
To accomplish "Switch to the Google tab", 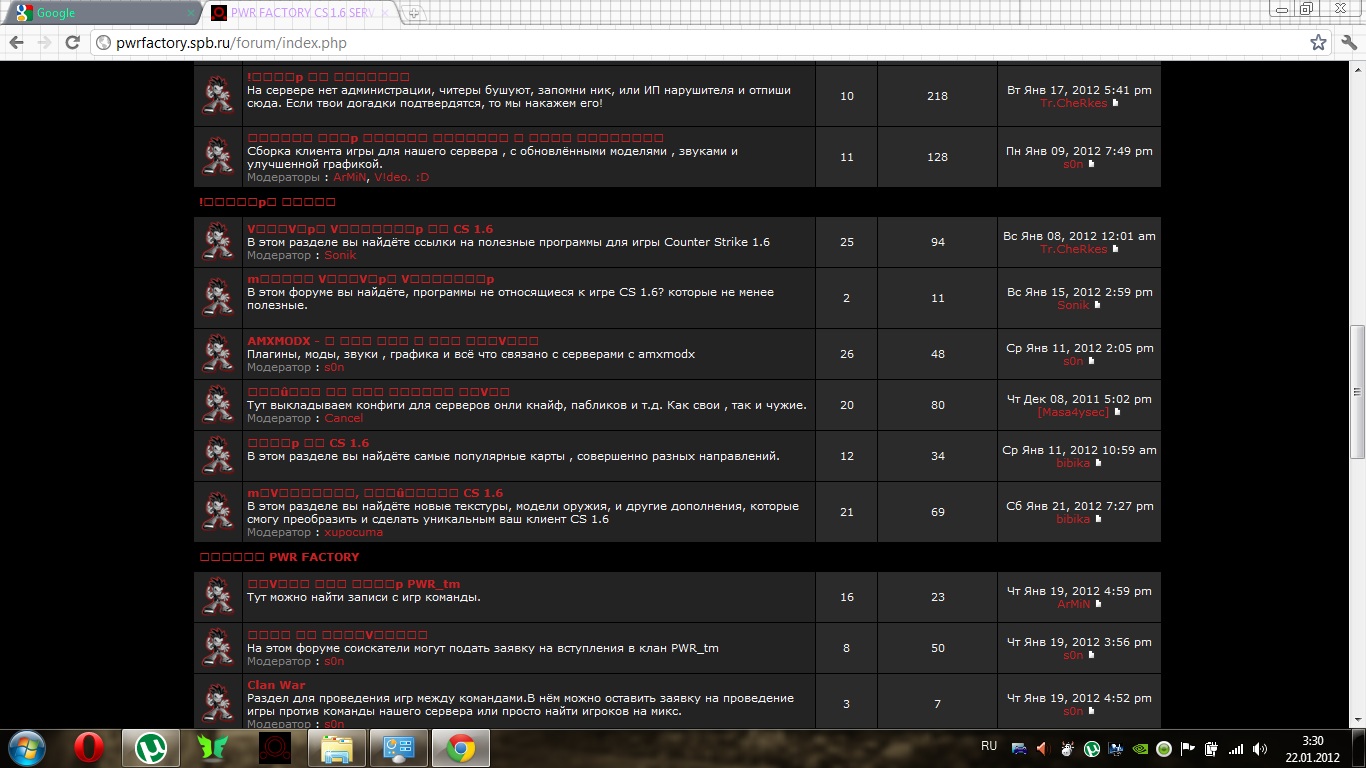I will click(x=100, y=13).
